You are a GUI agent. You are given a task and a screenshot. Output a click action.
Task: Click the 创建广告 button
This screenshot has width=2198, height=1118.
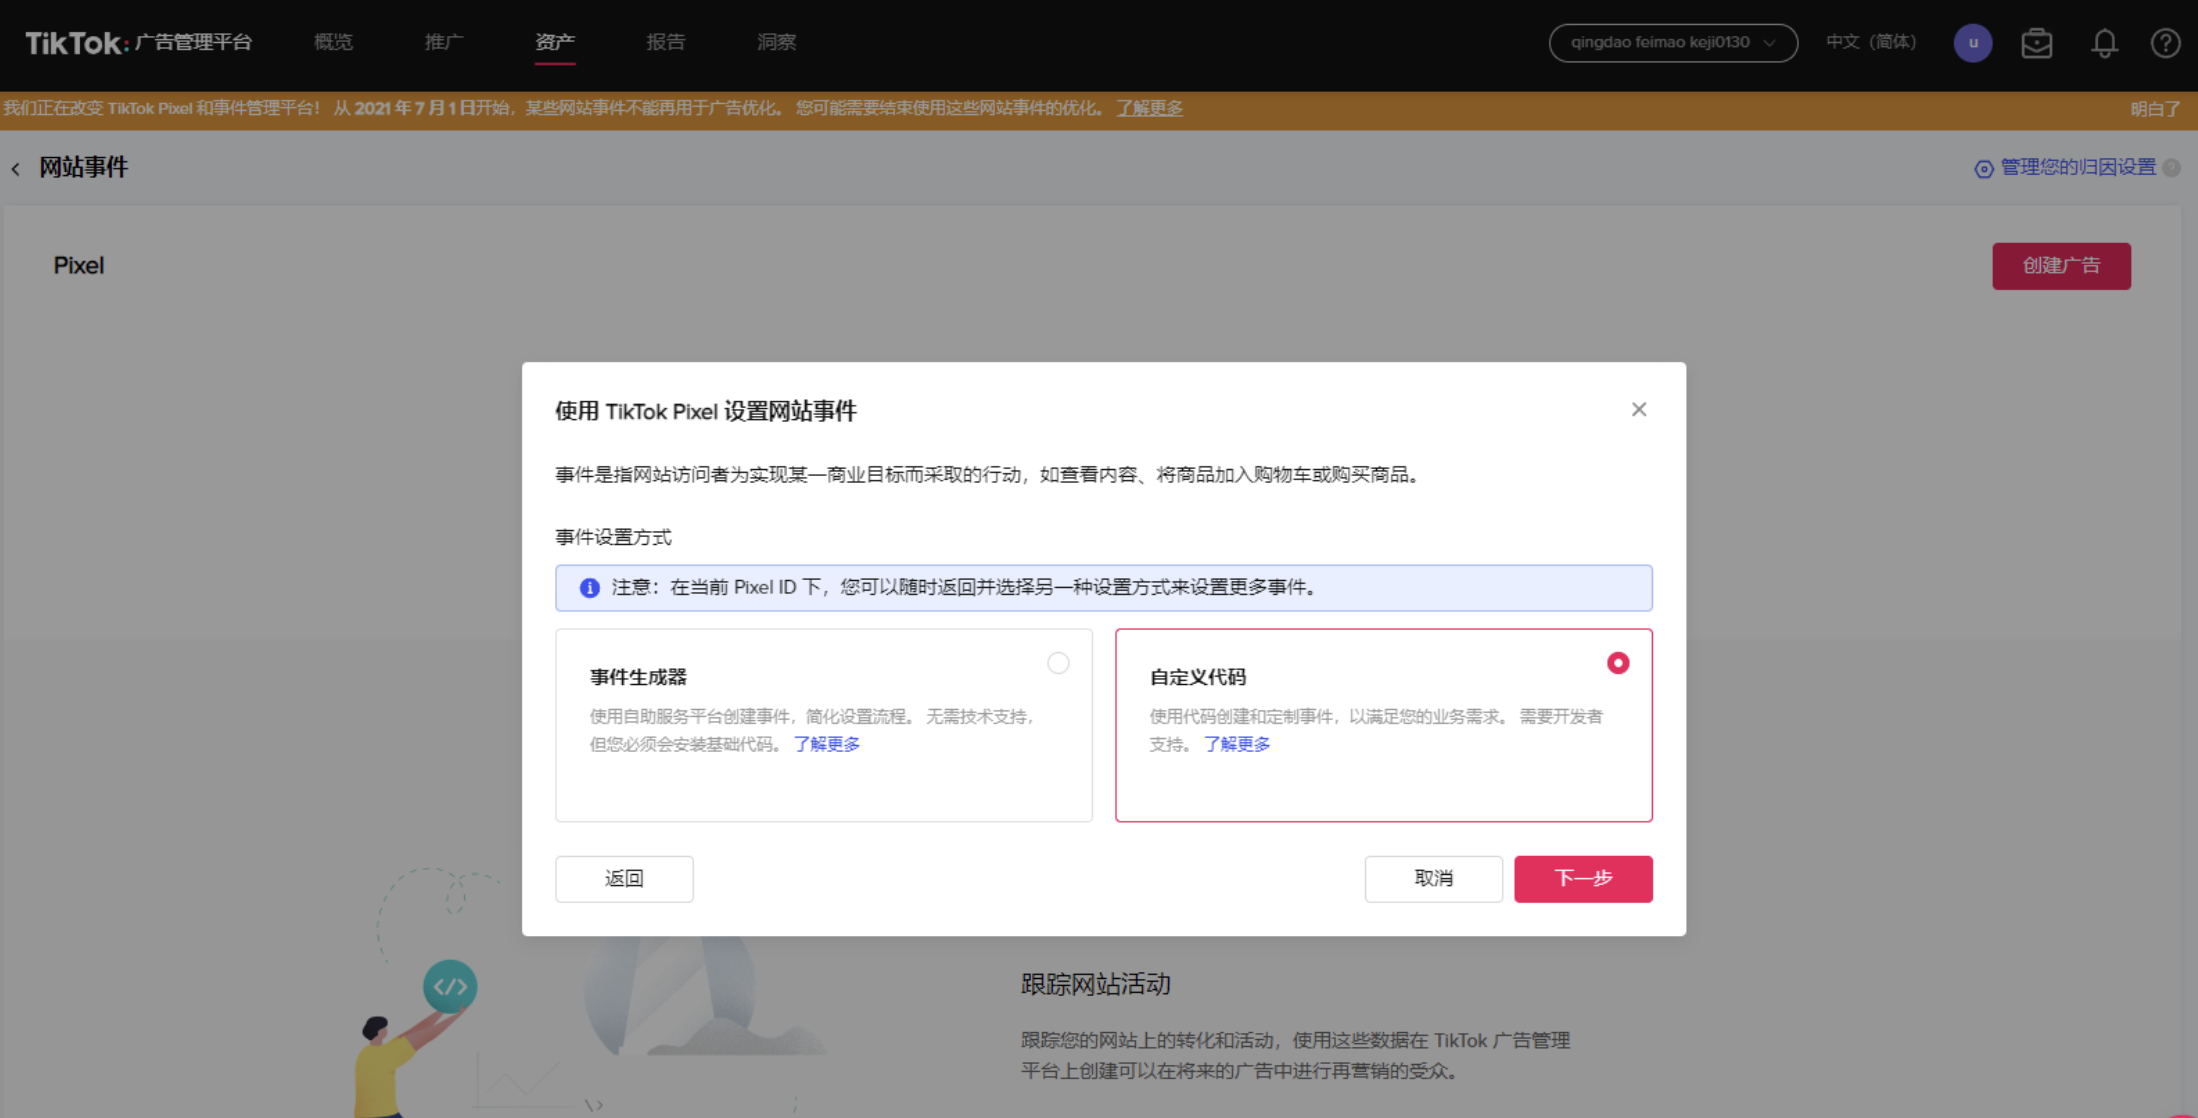pos(2061,266)
